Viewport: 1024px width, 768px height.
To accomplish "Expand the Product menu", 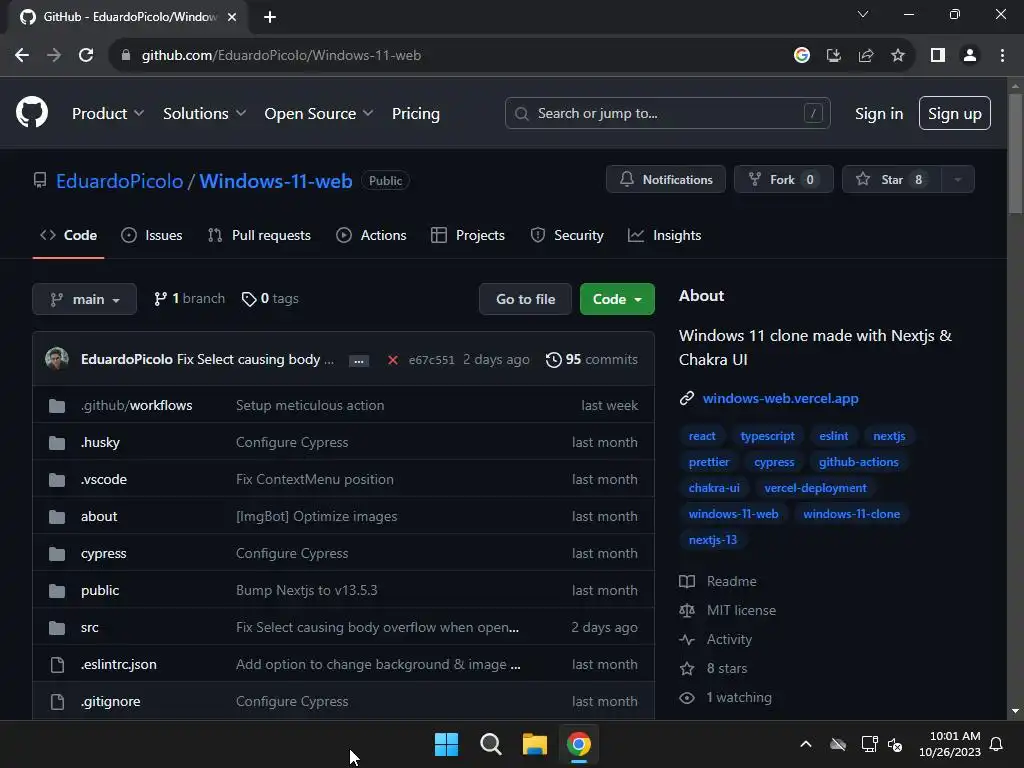I will [x=108, y=114].
